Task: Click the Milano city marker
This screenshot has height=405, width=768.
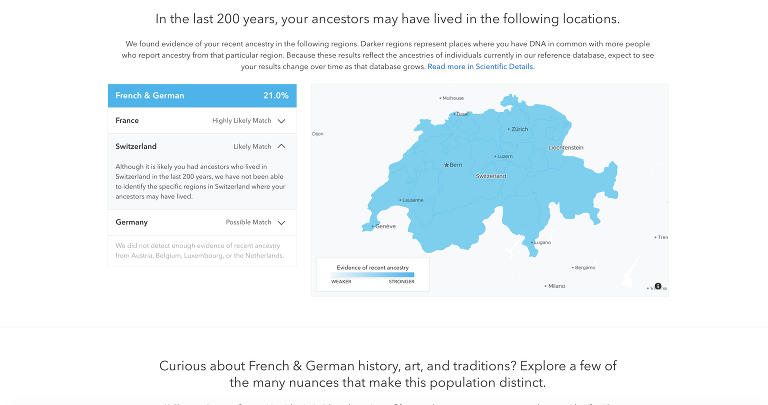Action: pyautogui.click(x=546, y=286)
